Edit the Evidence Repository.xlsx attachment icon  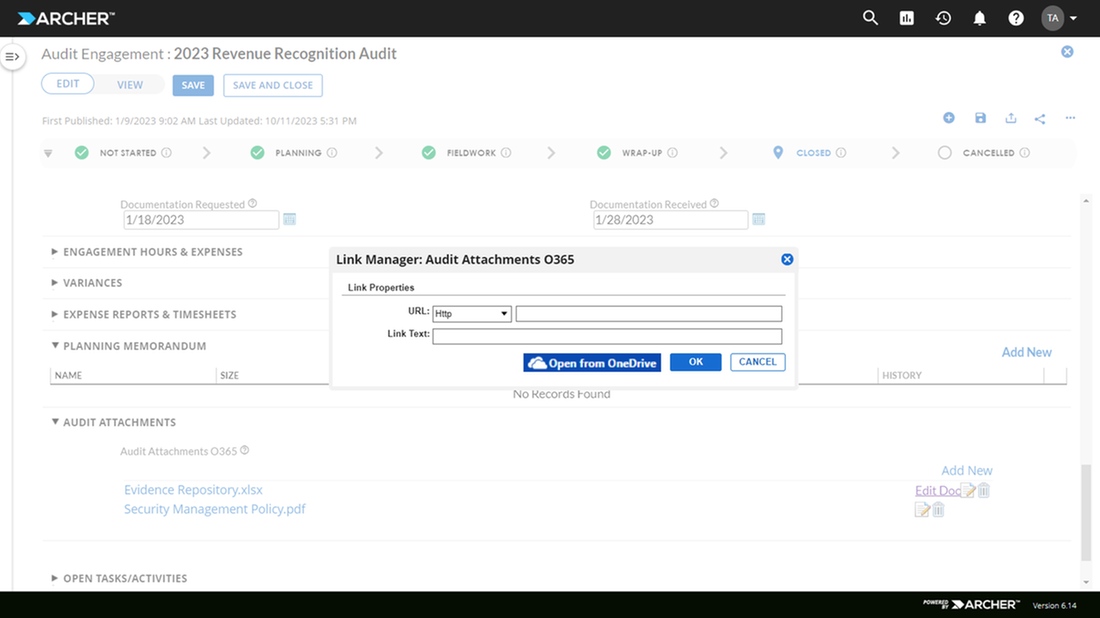pyautogui.click(x=968, y=490)
